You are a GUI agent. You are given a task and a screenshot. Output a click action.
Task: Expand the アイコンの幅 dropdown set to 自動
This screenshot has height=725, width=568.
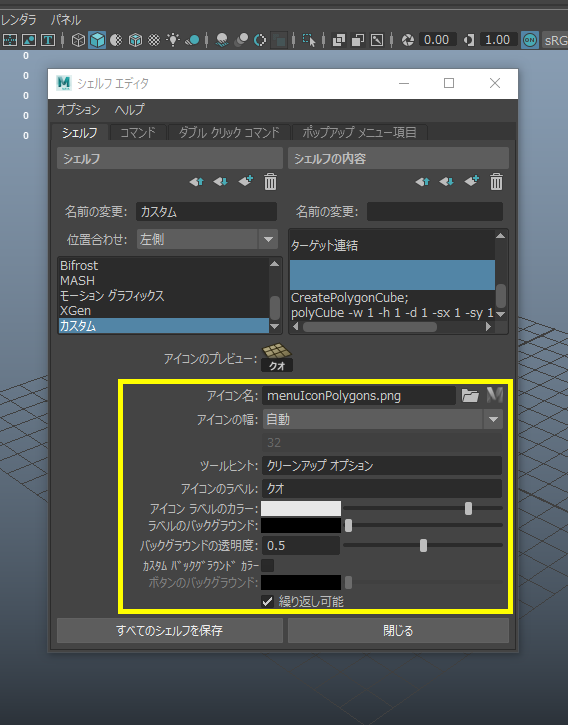[x=382, y=419]
